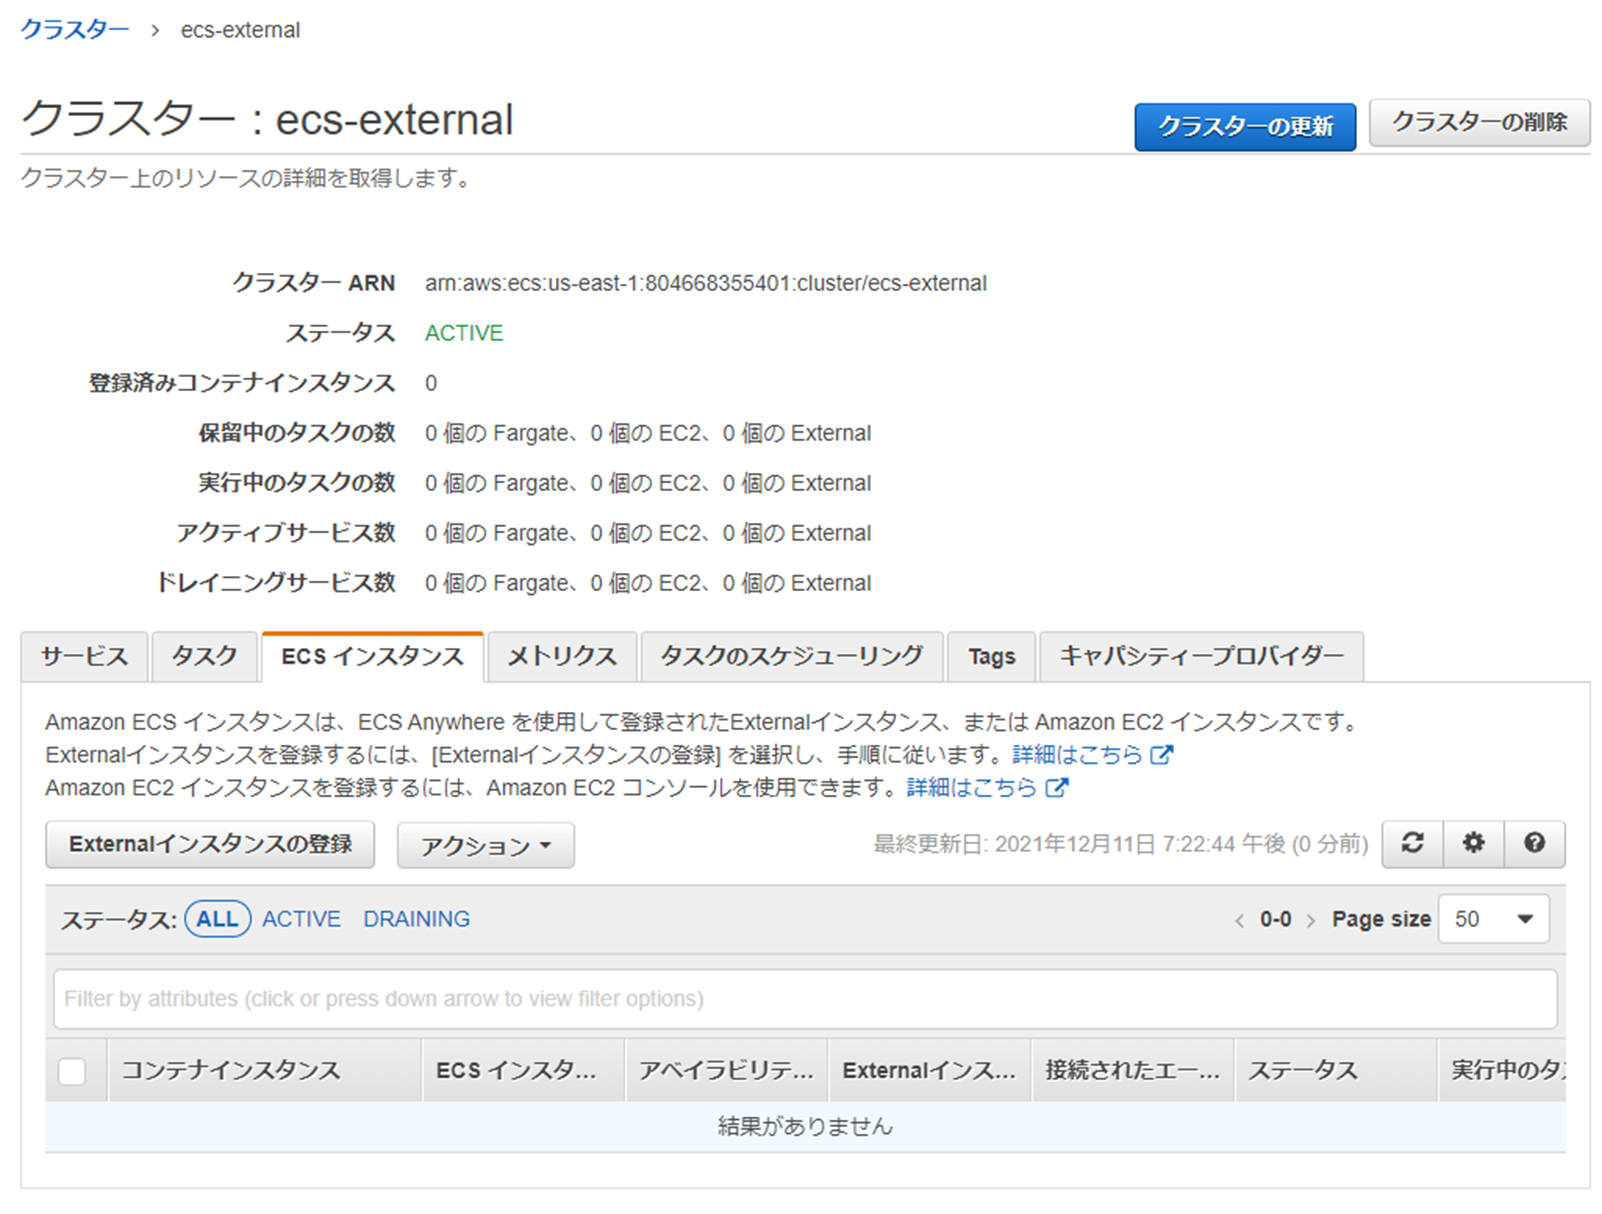The image size is (1602, 1214).
Task: Click the refresh icon button
Action: pos(1412,844)
